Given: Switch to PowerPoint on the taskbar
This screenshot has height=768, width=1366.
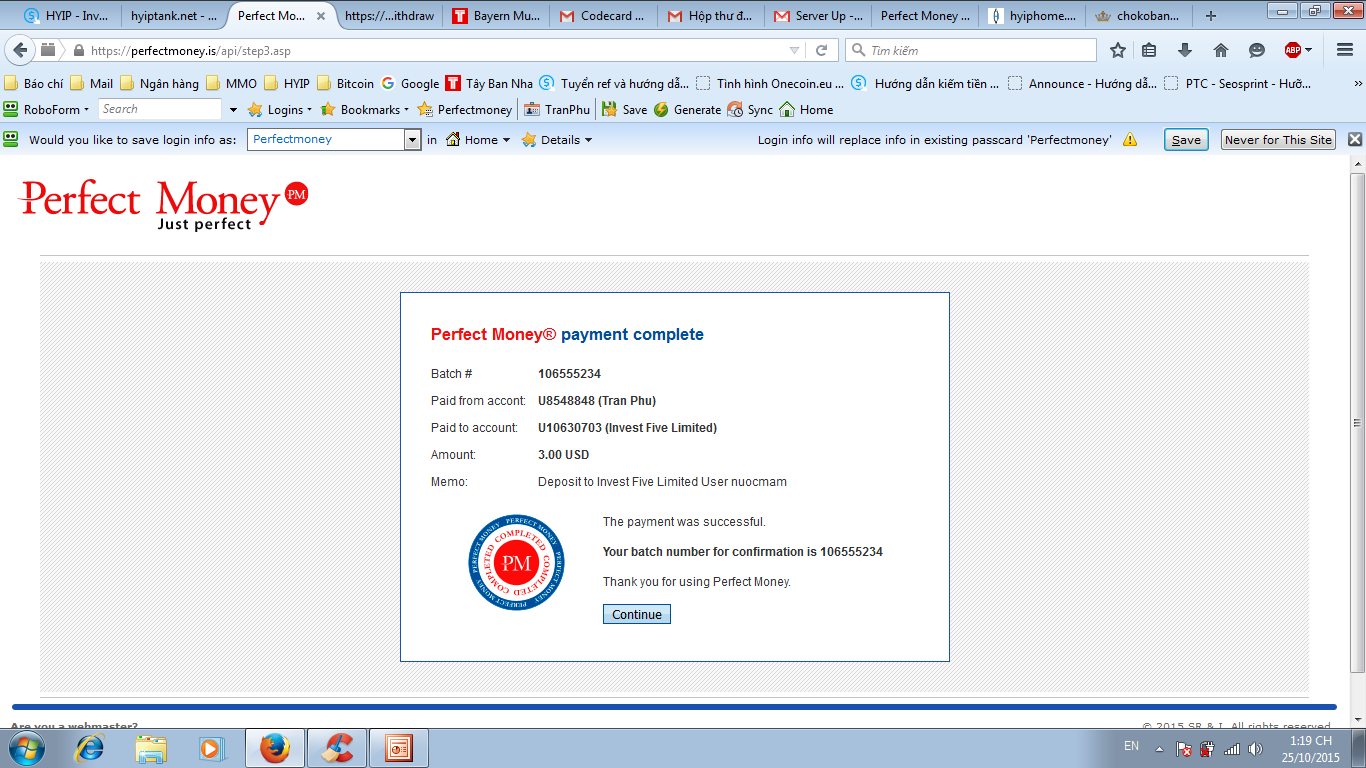Looking at the screenshot, I should tap(399, 748).
